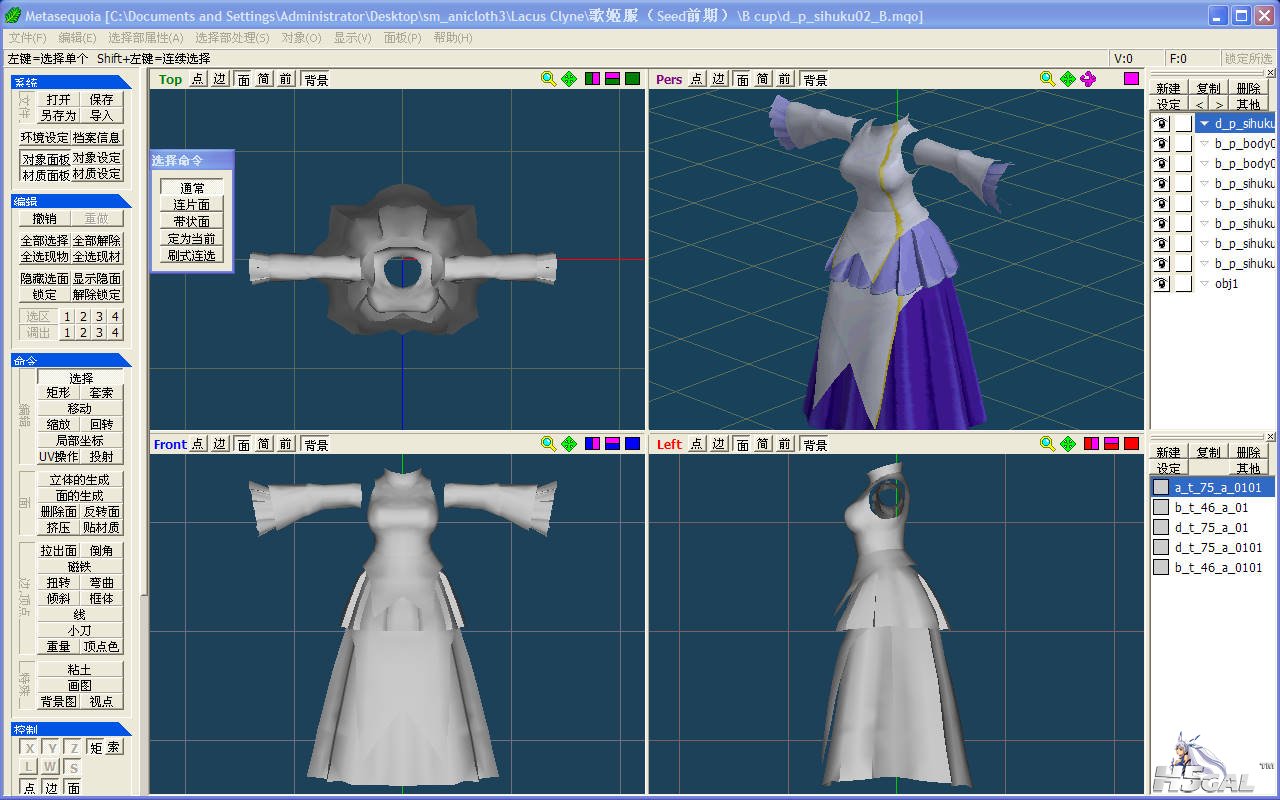Toggle the lock box beside first b_p_body object
Screen dimensions: 1280x800
click(1183, 144)
